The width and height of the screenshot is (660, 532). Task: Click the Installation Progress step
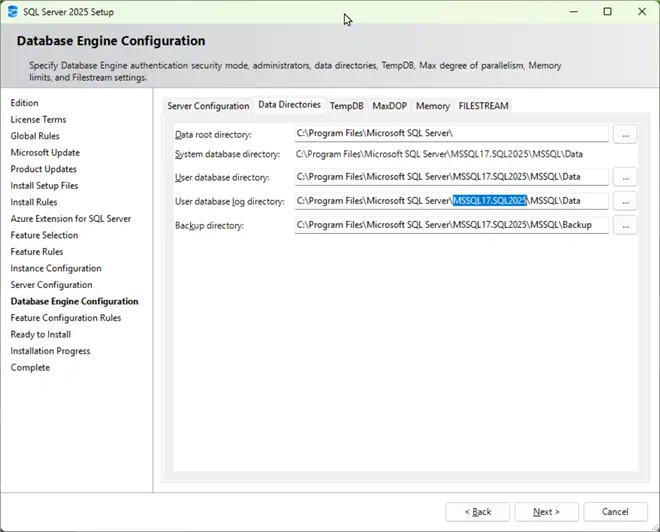[x=50, y=351]
